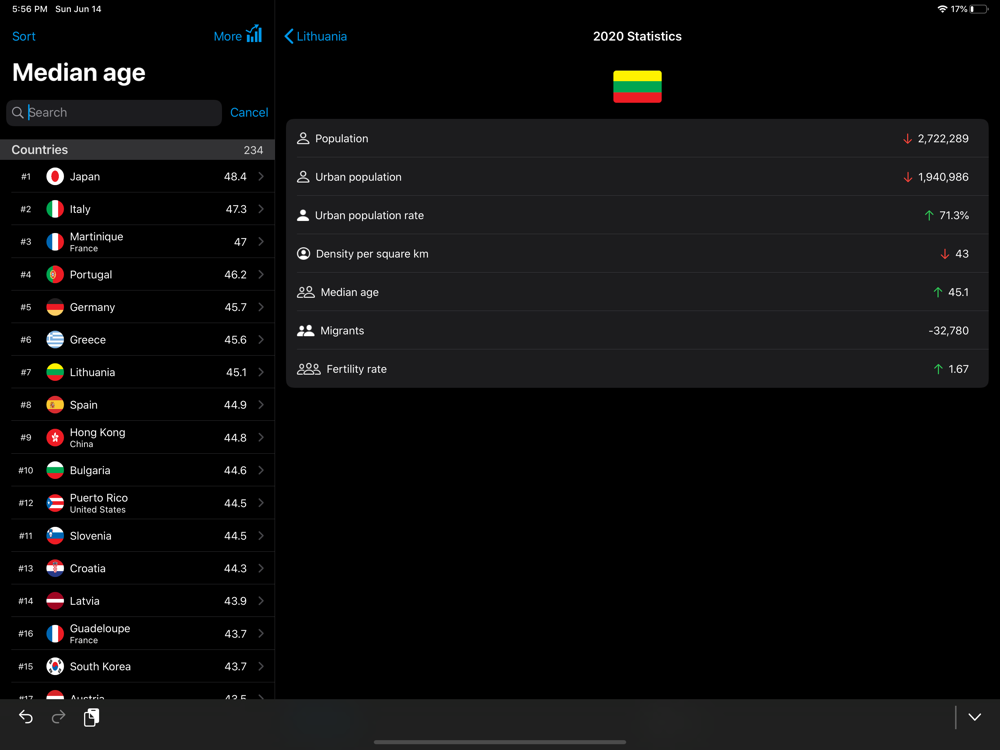
Task: Open the Sort options
Action: pyautogui.click(x=24, y=36)
